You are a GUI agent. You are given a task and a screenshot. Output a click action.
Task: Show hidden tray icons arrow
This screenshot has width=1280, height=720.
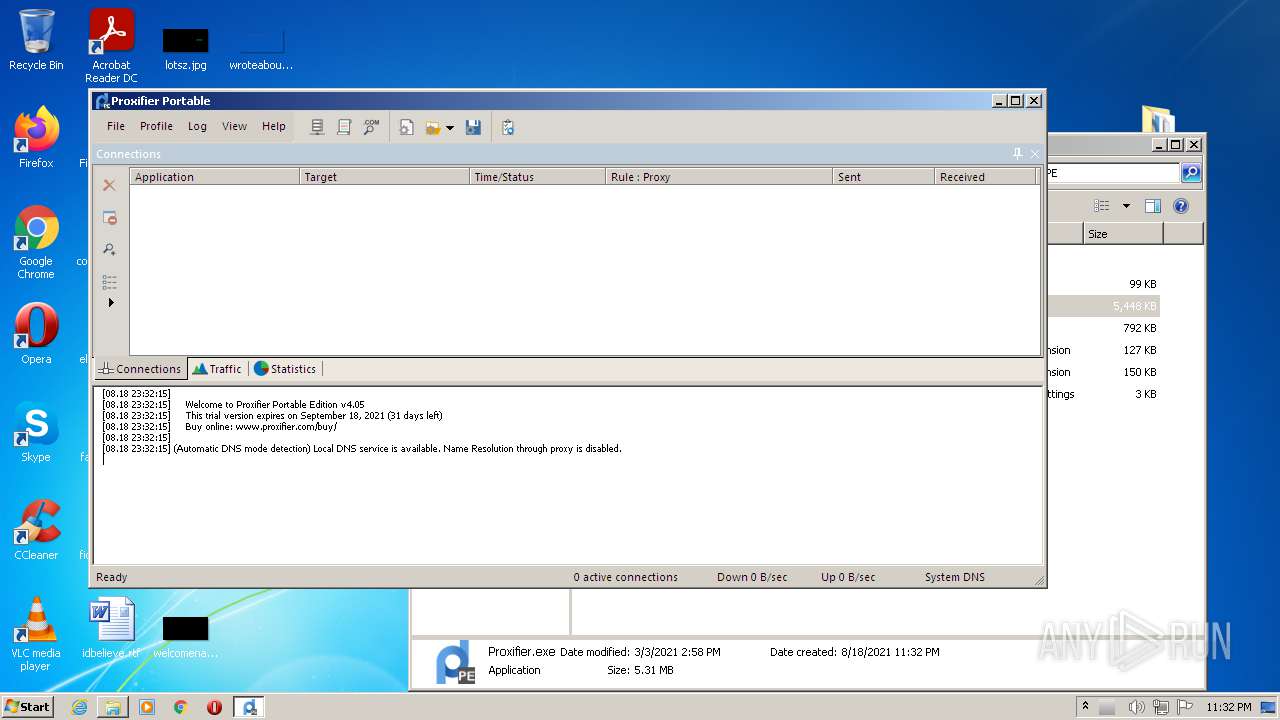coord(1085,706)
